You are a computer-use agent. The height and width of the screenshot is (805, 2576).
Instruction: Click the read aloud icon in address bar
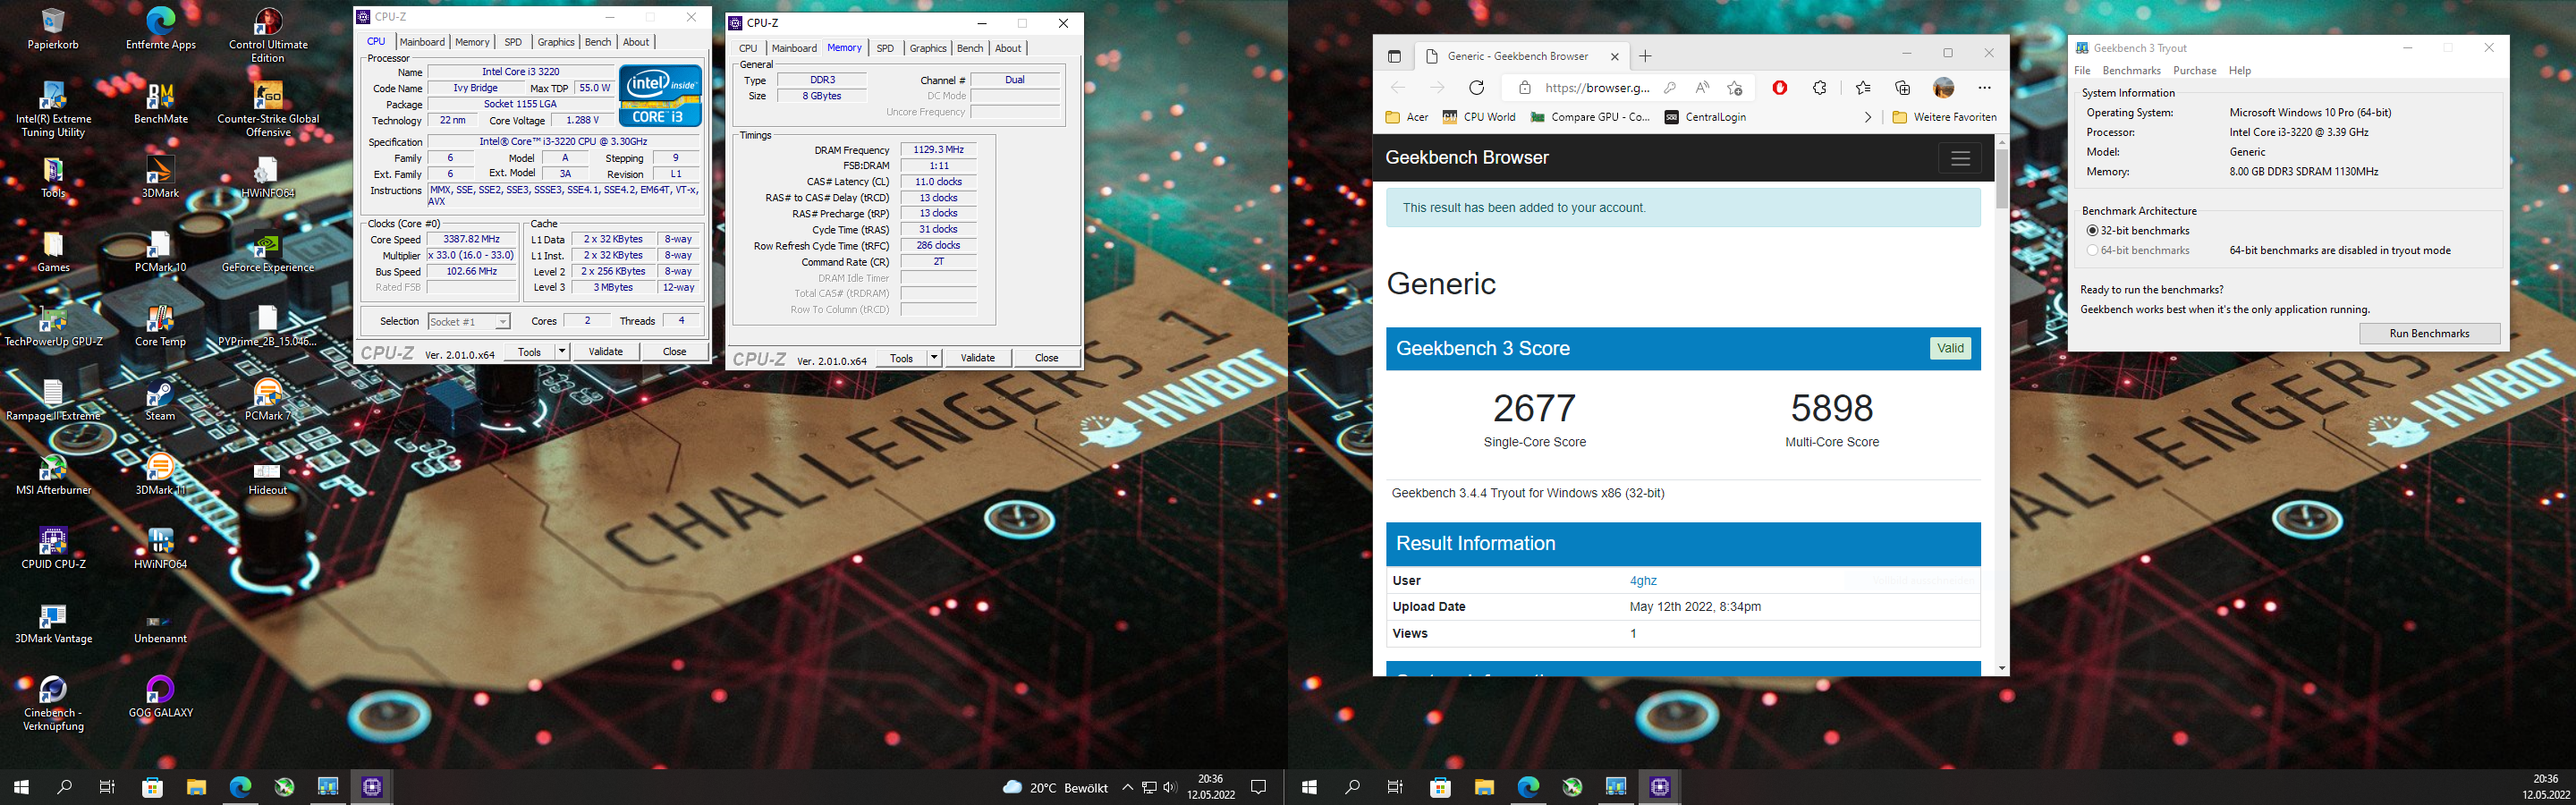pyautogui.click(x=1702, y=88)
